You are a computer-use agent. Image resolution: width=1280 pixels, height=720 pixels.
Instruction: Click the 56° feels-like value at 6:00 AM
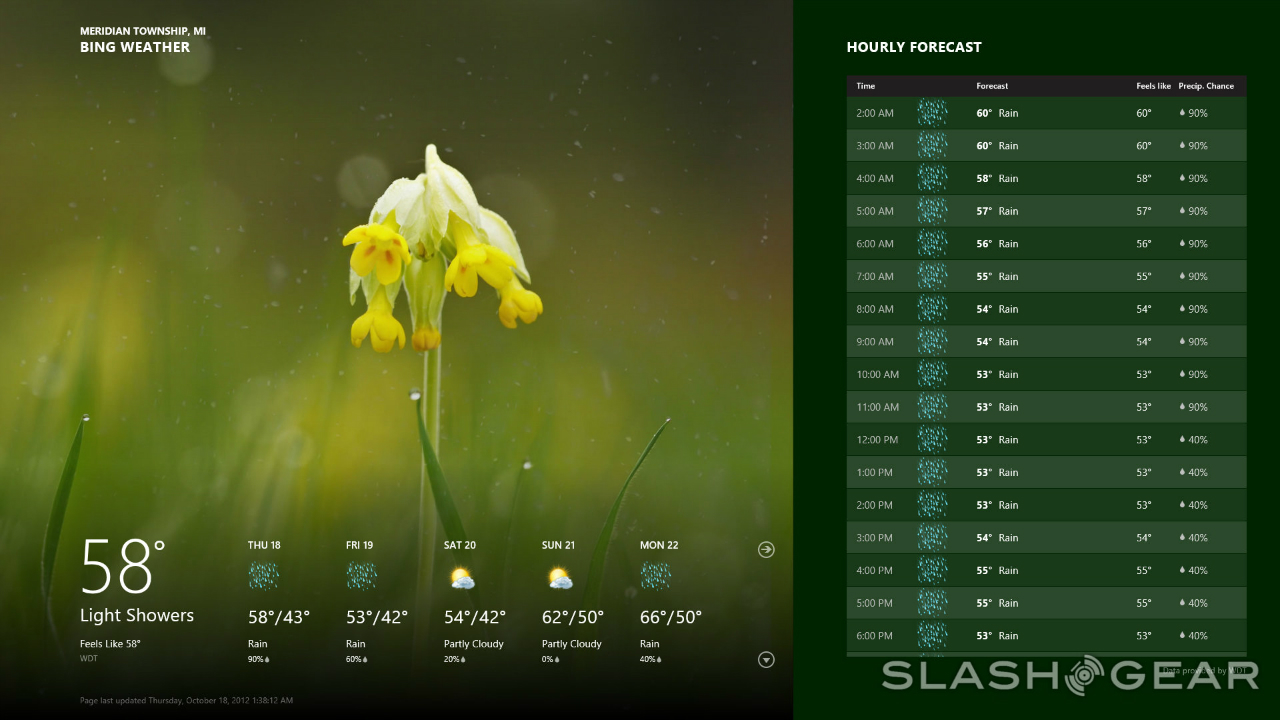click(x=1144, y=244)
